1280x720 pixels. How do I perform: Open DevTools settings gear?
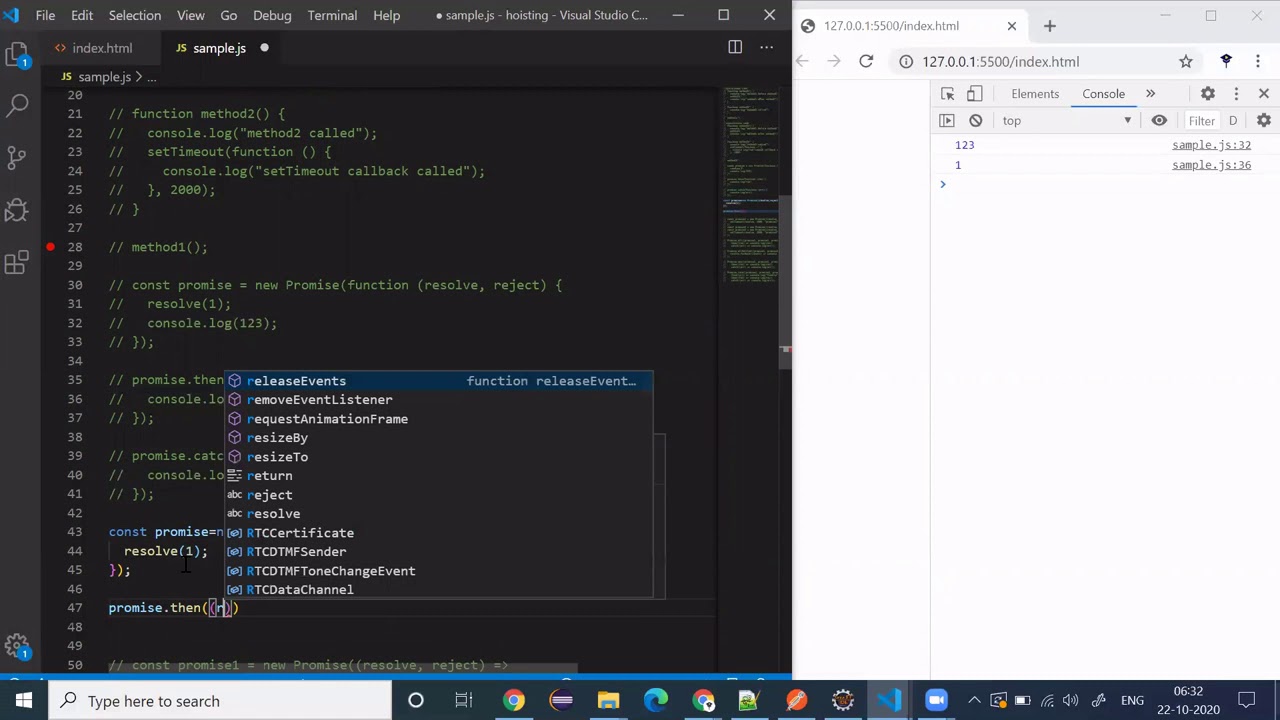click(x=1208, y=94)
